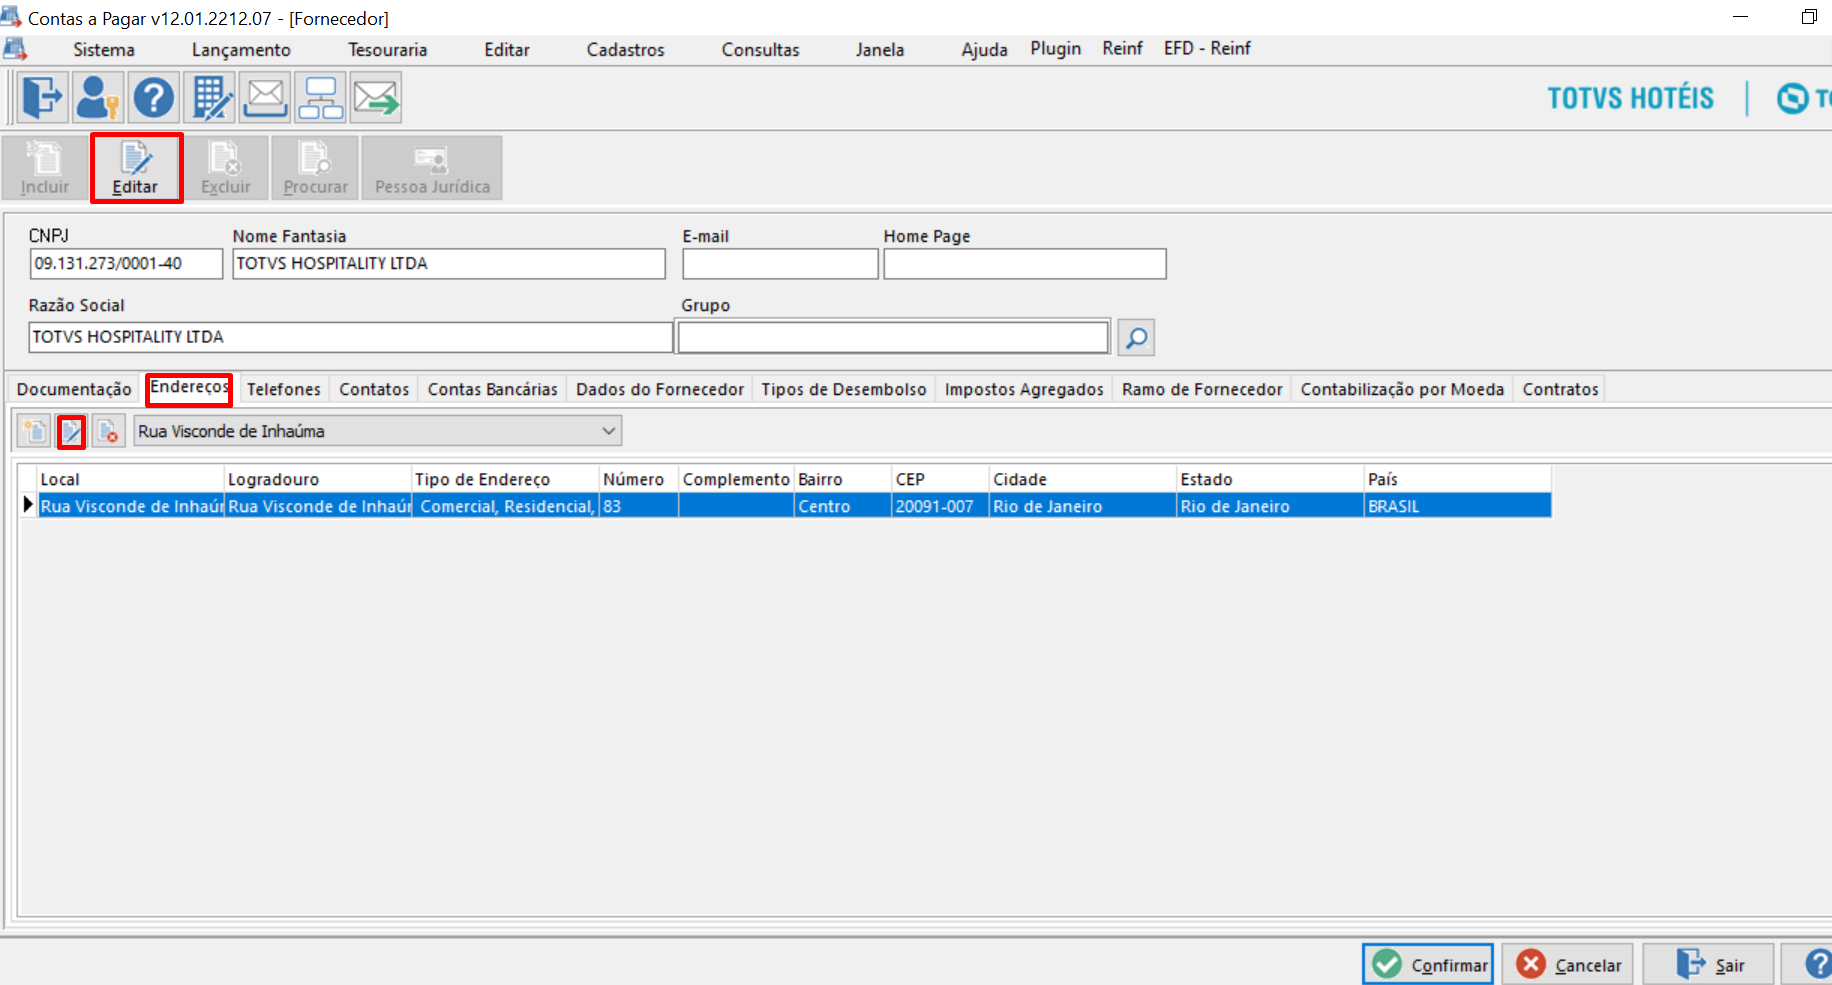Click the CEP column header

[940, 480]
